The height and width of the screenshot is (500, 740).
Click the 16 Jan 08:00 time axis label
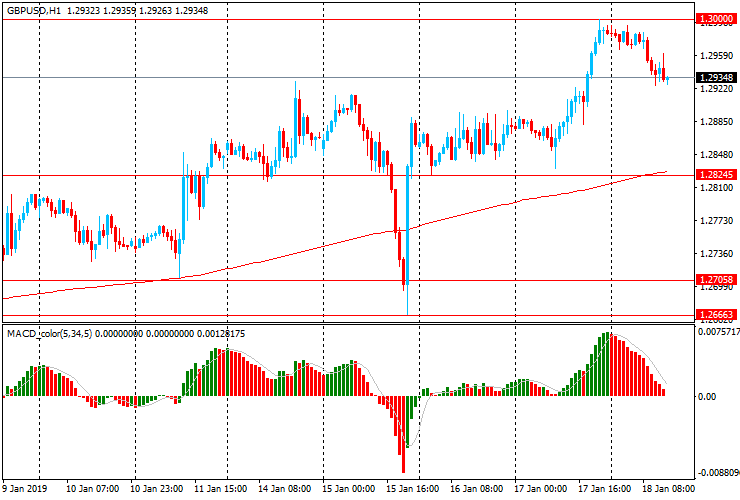coord(477,488)
